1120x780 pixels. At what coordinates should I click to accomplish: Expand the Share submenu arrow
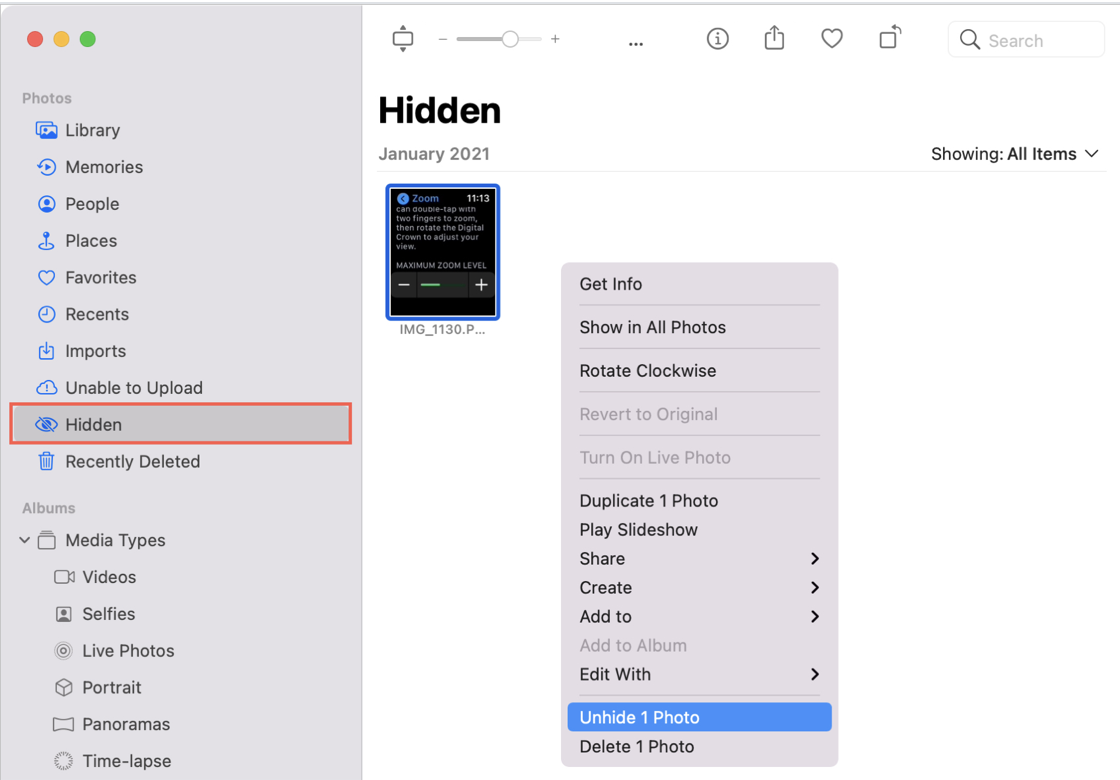click(814, 559)
